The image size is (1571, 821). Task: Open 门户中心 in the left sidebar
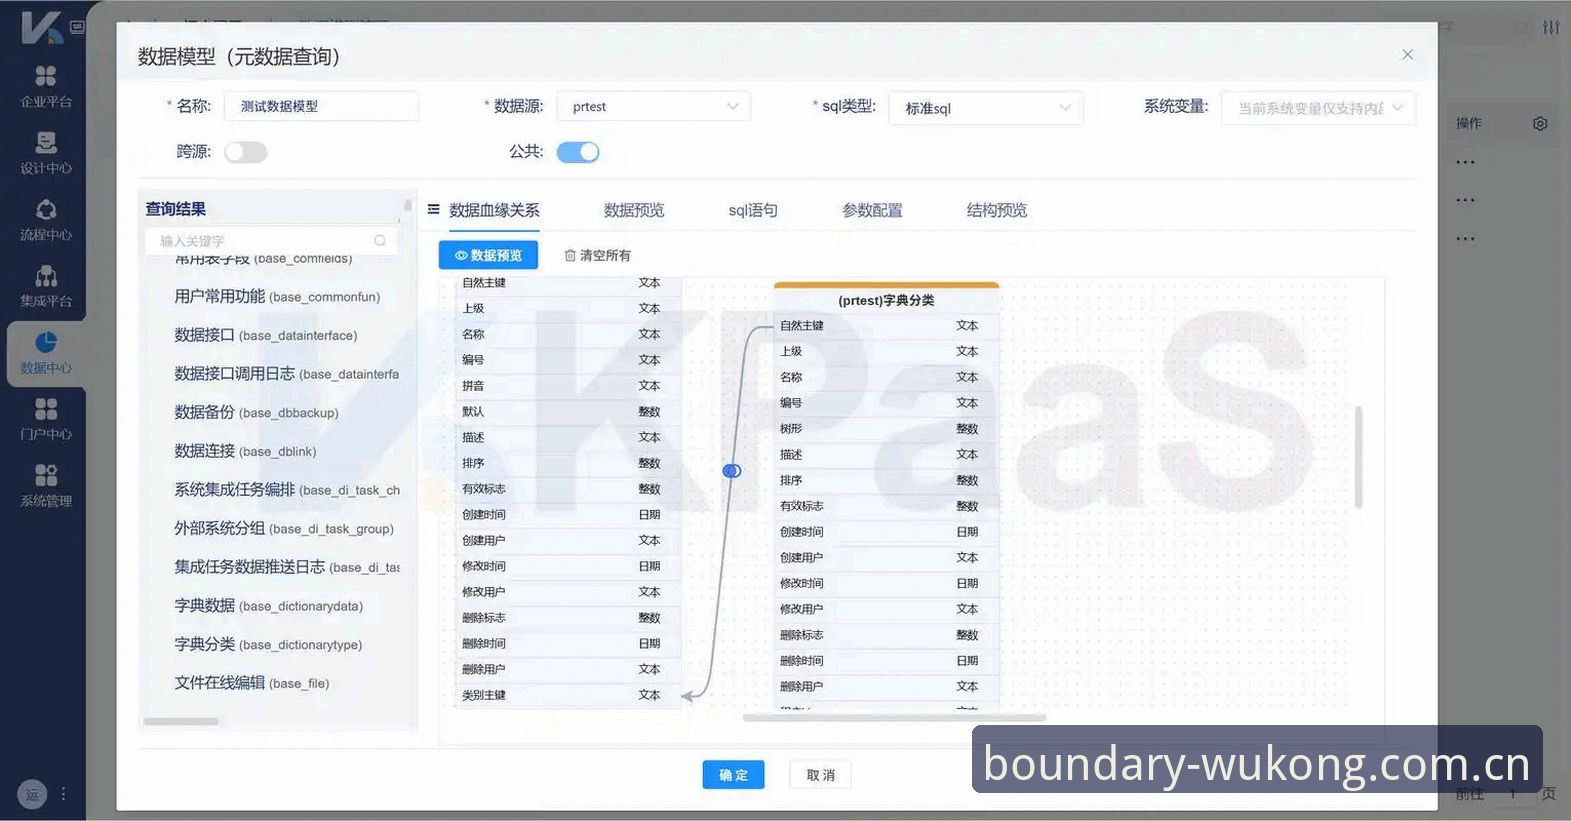pyautogui.click(x=46, y=419)
